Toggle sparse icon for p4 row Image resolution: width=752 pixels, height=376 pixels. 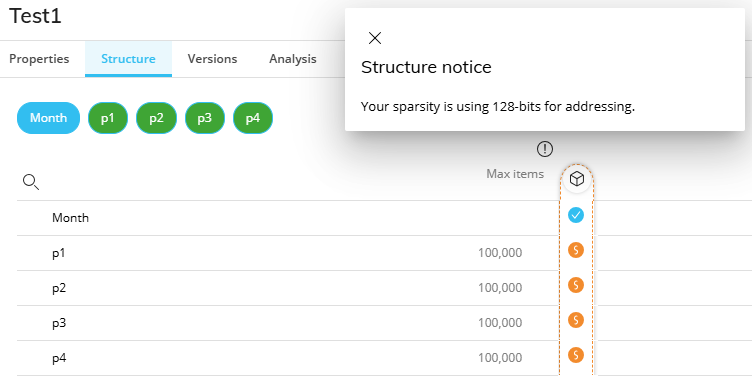coord(576,355)
